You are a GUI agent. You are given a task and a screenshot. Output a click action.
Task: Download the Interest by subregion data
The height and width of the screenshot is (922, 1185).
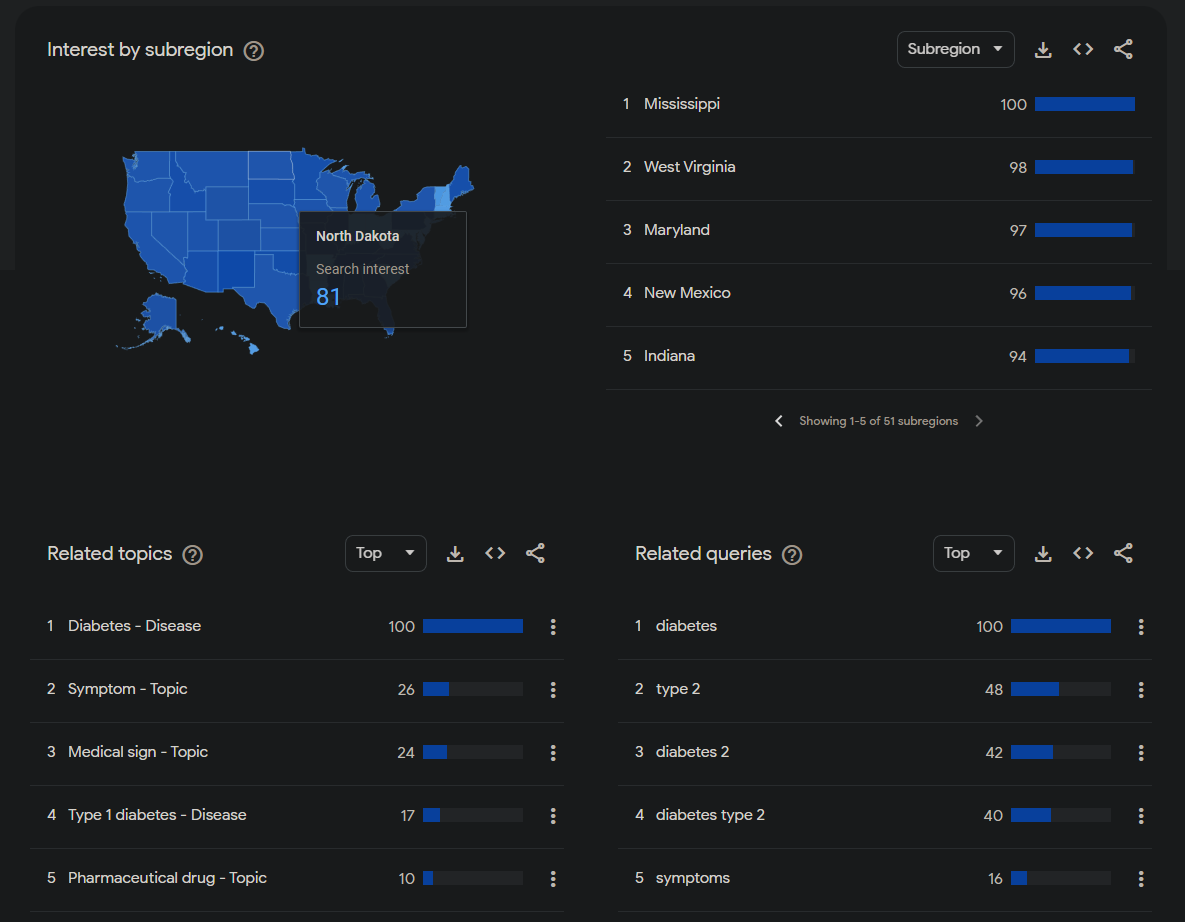1043,50
